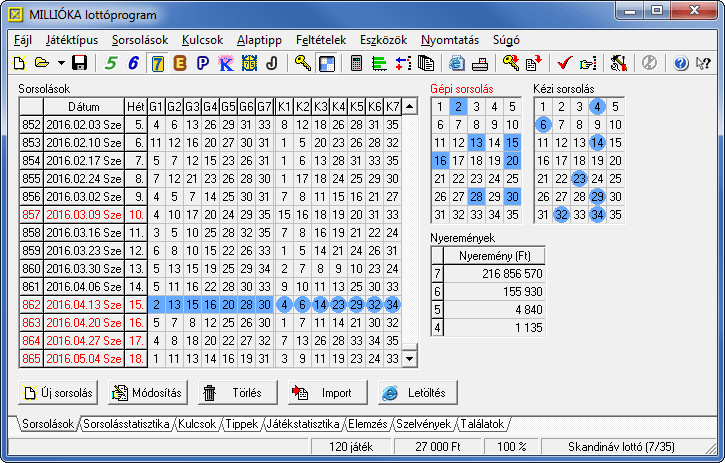Click circled number 23 in Kézi sorsolás

coord(579,179)
